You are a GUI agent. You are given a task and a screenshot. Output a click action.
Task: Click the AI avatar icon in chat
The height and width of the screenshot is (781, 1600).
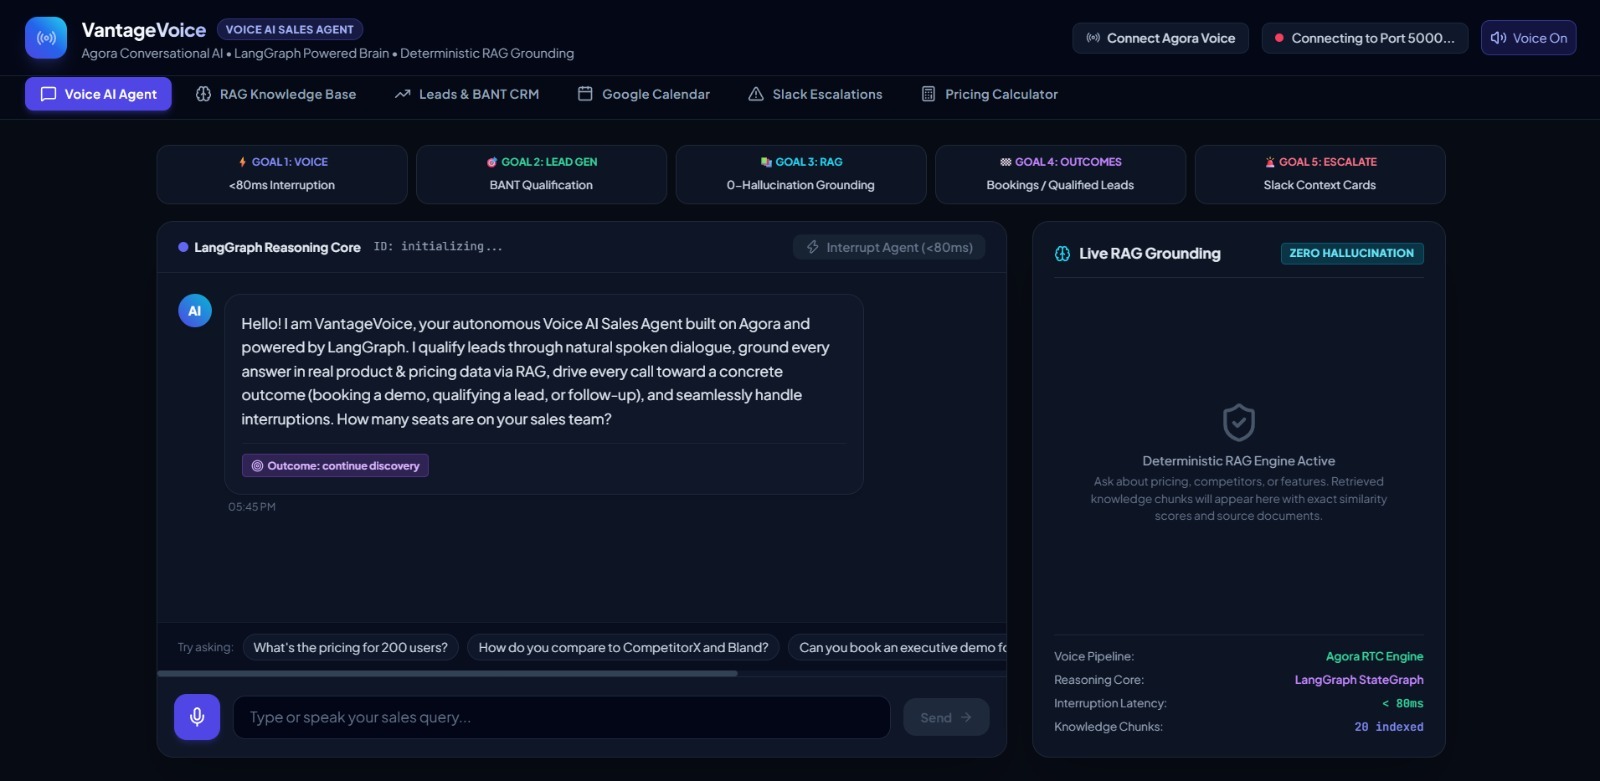click(x=195, y=311)
